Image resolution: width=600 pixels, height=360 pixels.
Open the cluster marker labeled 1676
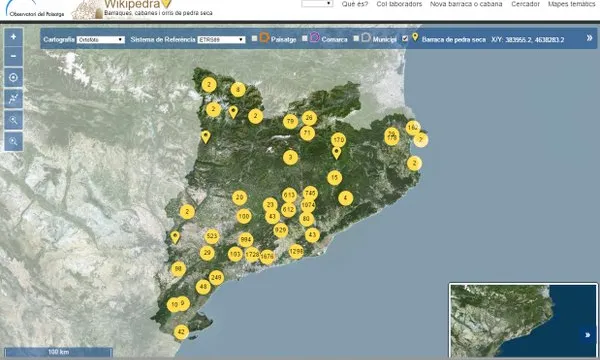[x=267, y=257]
